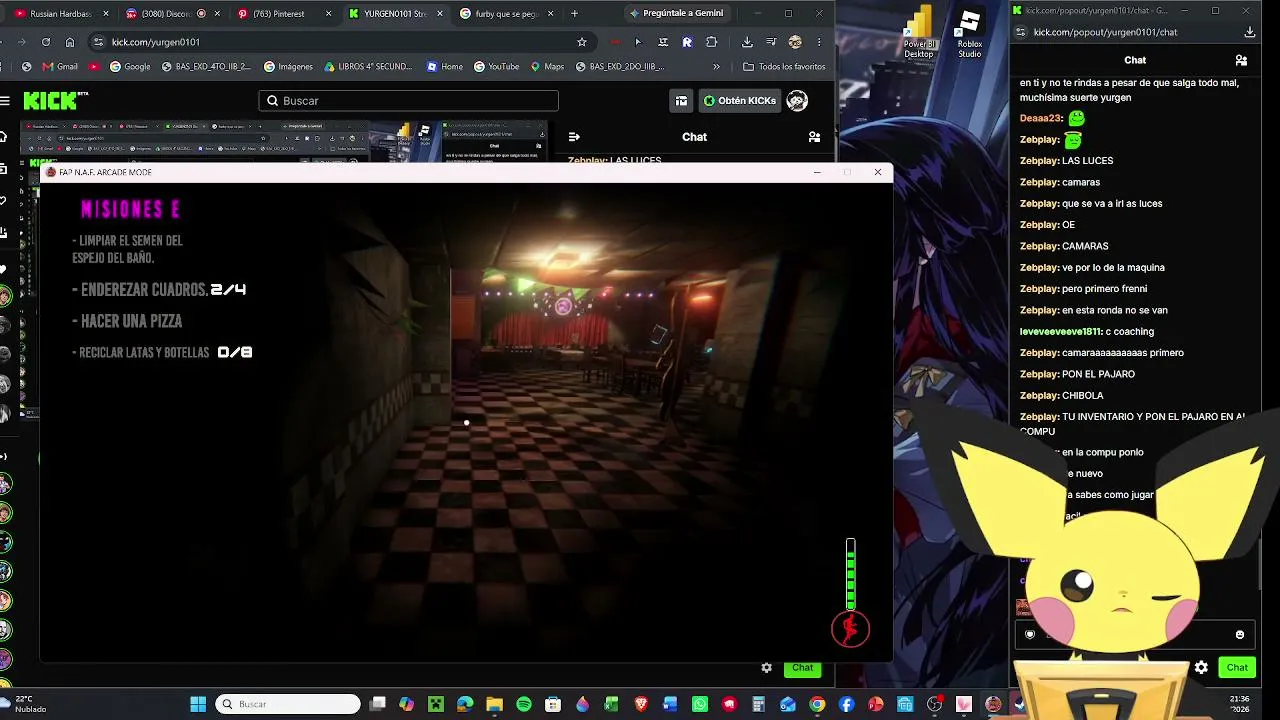Launch Spotify from the taskbar

(524, 704)
